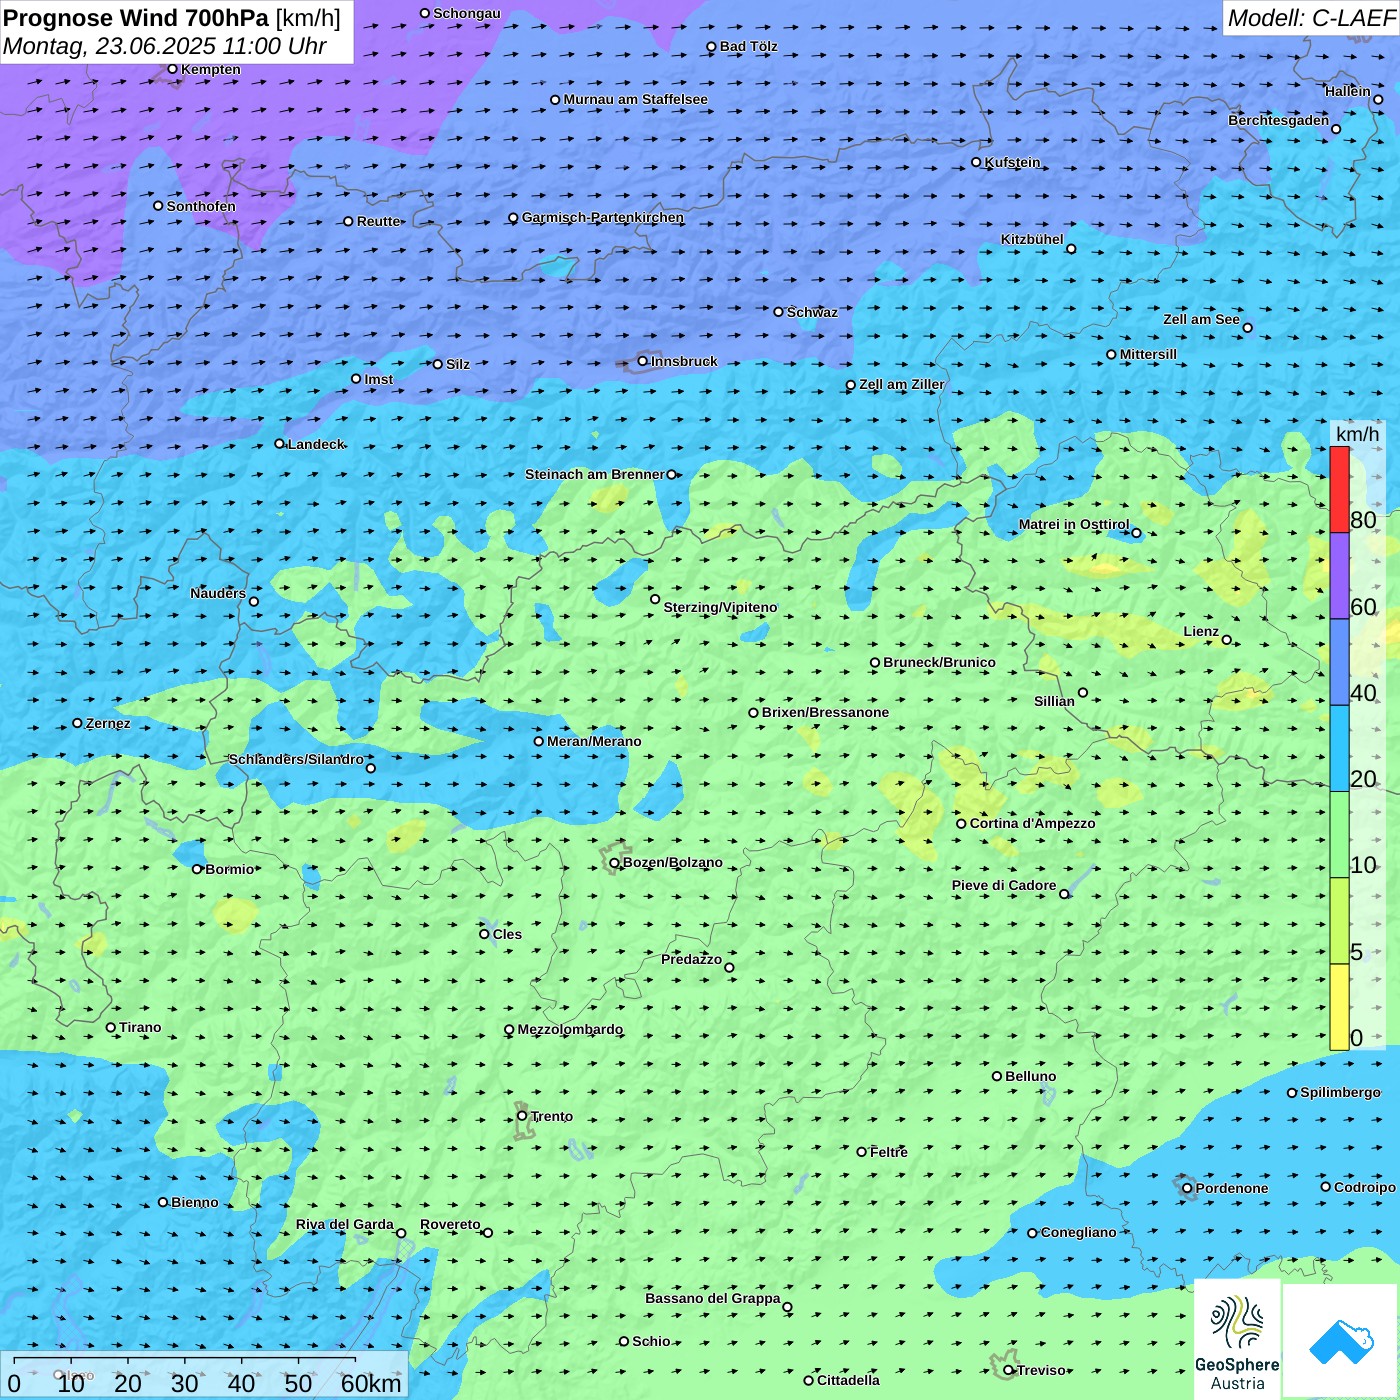Click the Garmisch-Partenkirchen marker dot

click(x=513, y=218)
